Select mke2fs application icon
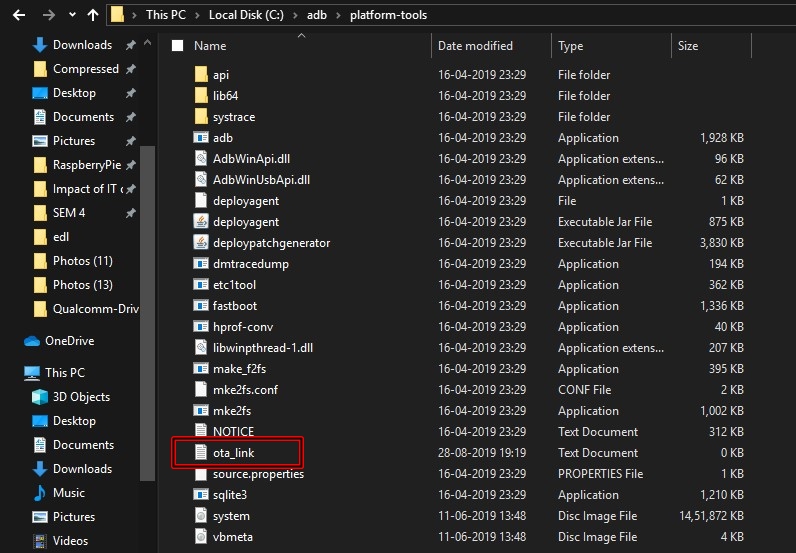The height and width of the screenshot is (553, 796). click(x=202, y=410)
